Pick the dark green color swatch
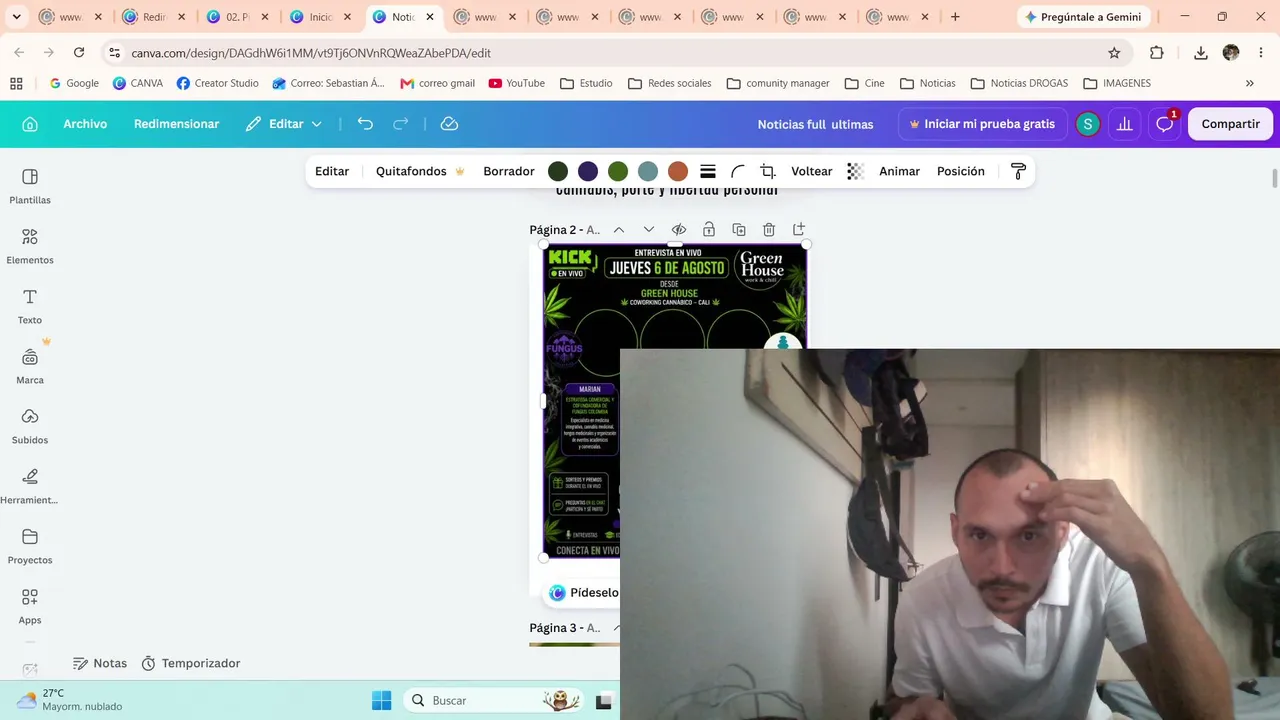1280x720 pixels. 558,171
